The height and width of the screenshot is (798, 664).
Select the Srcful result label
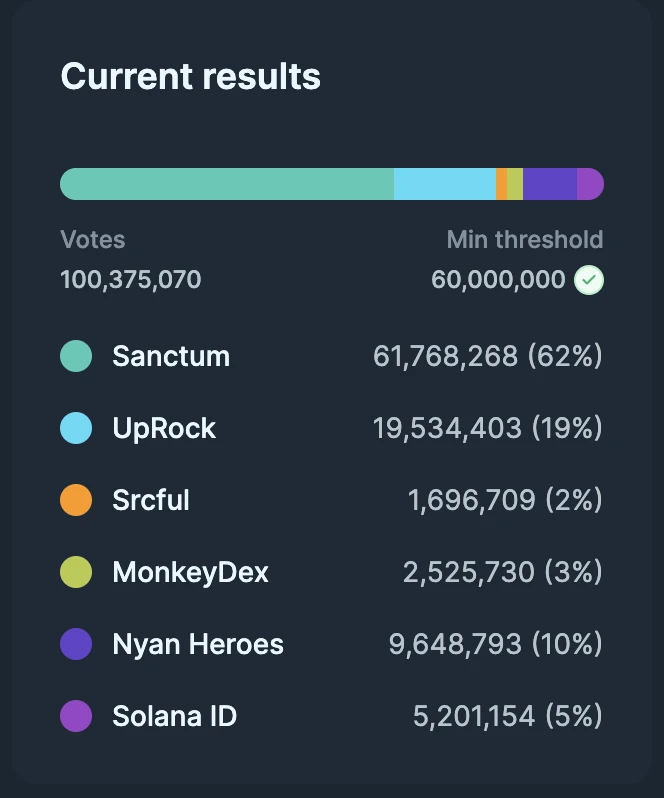tap(151, 500)
